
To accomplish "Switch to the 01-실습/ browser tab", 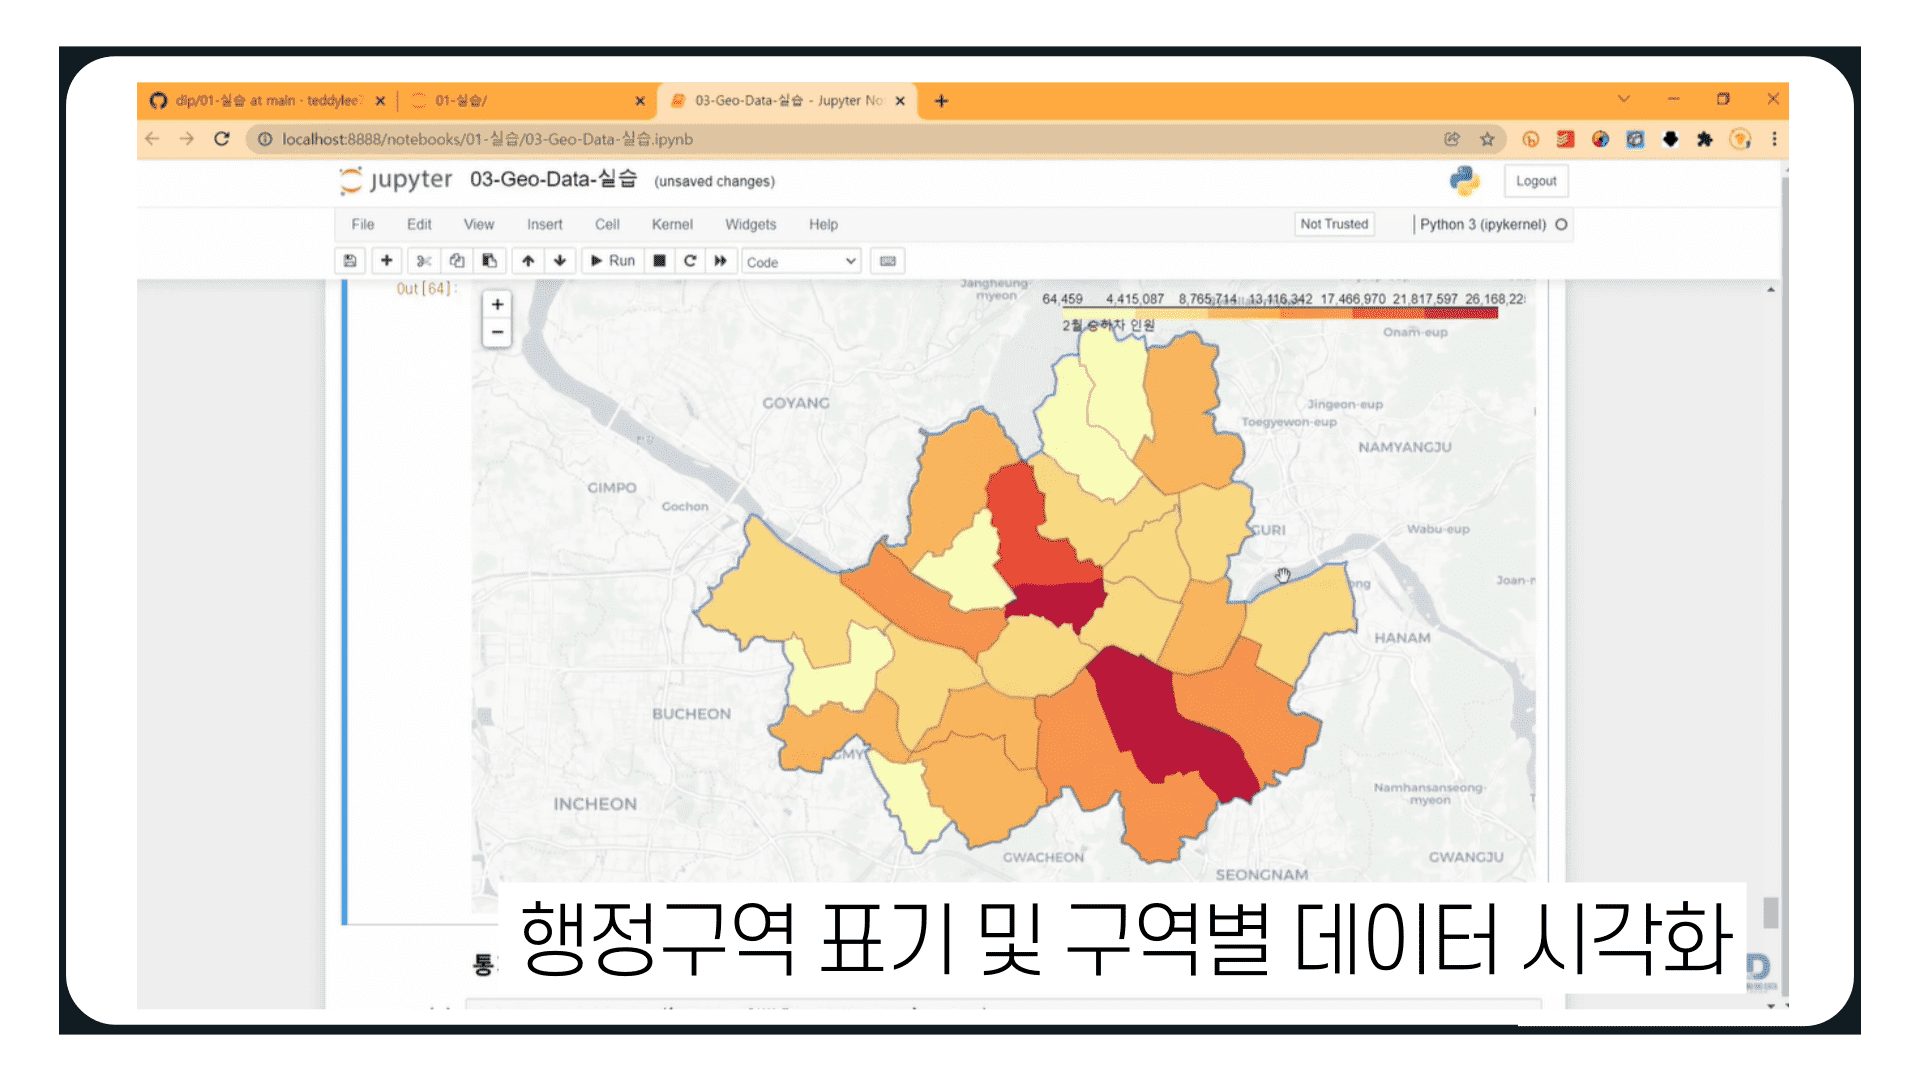I will [528, 100].
